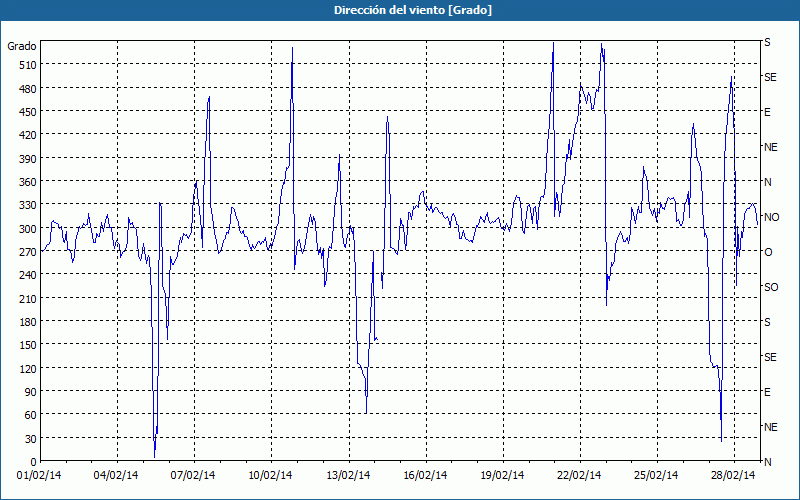Click the 330 y-axis label
800x500 pixels.
(28, 206)
